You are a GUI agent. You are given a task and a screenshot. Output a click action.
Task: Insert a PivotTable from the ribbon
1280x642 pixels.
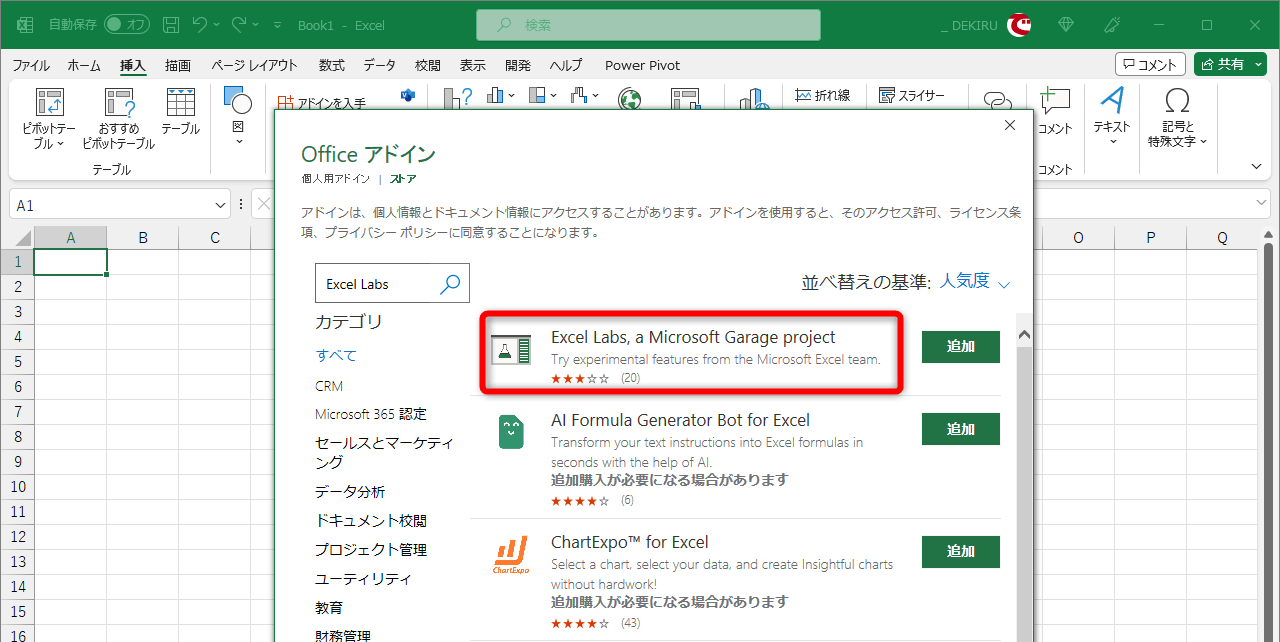[x=49, y=119]
